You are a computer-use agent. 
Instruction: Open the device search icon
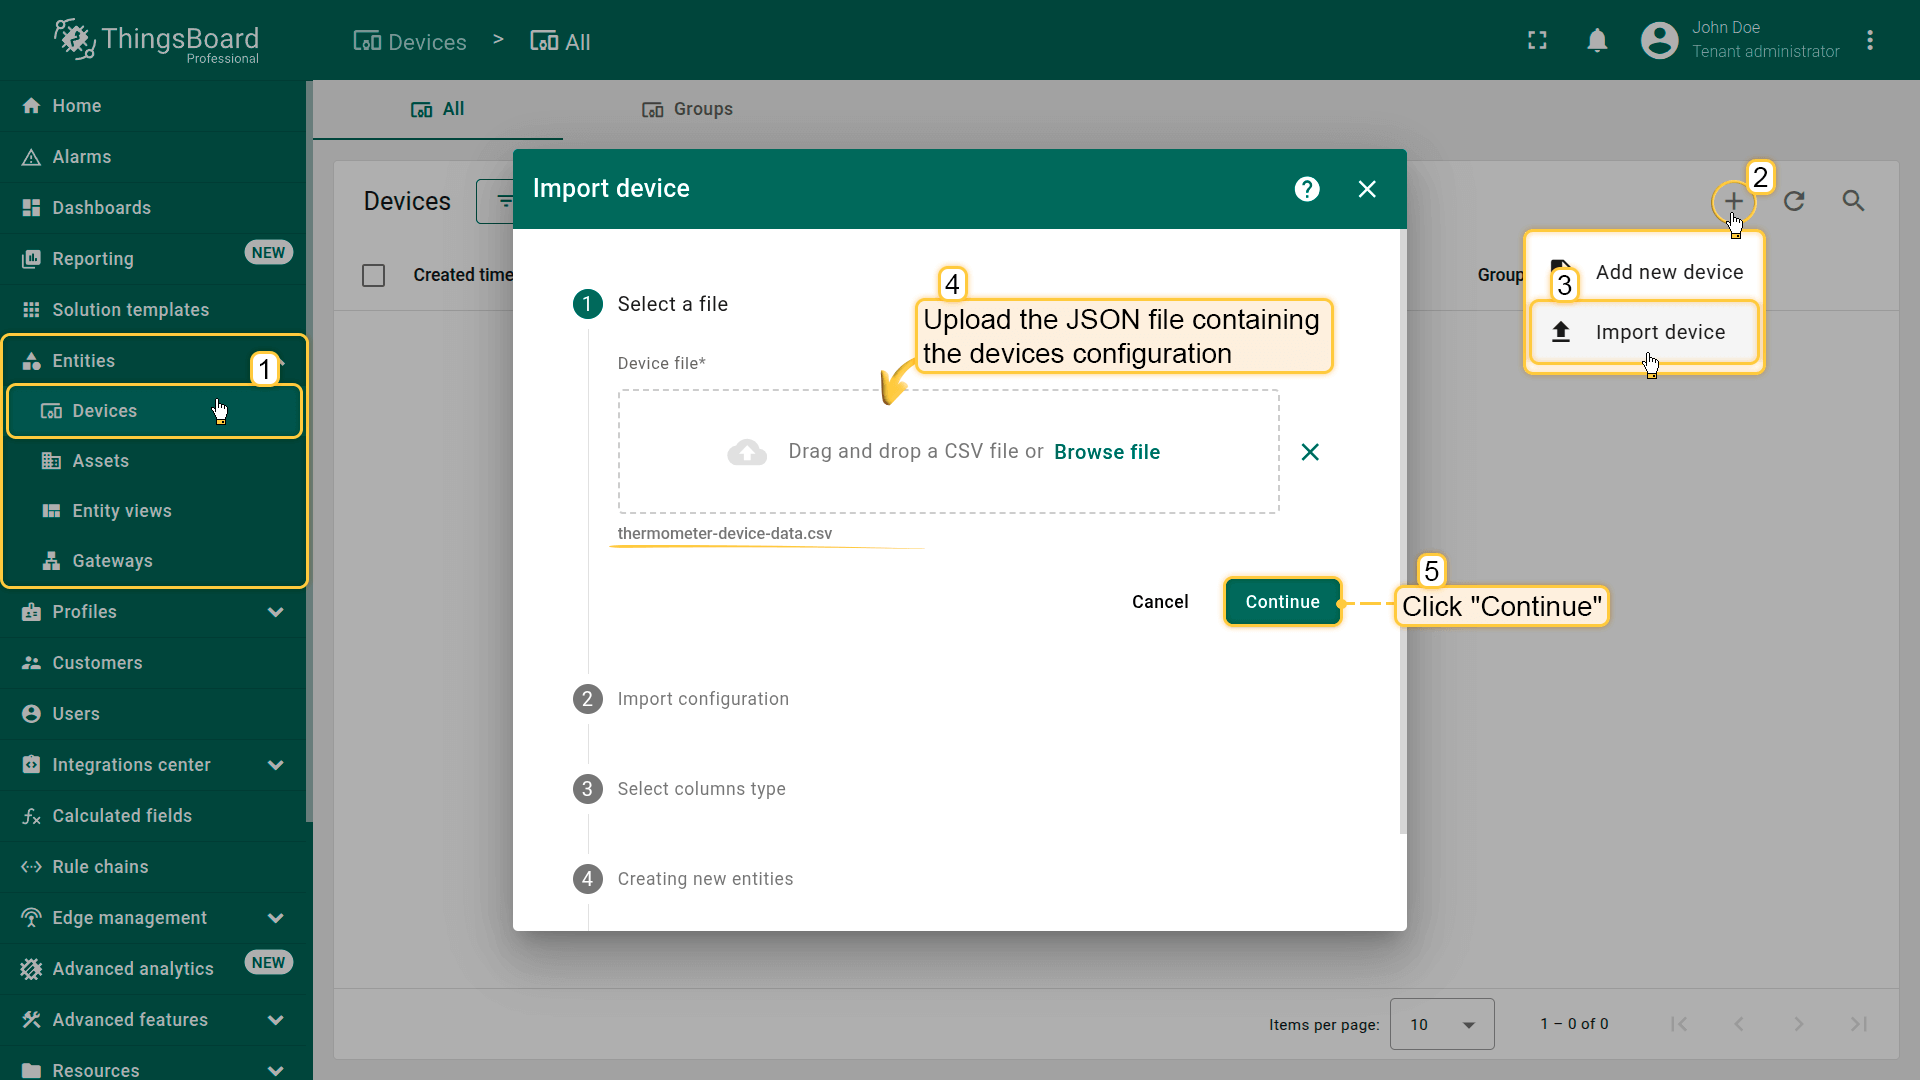[x=1853, y=201]
